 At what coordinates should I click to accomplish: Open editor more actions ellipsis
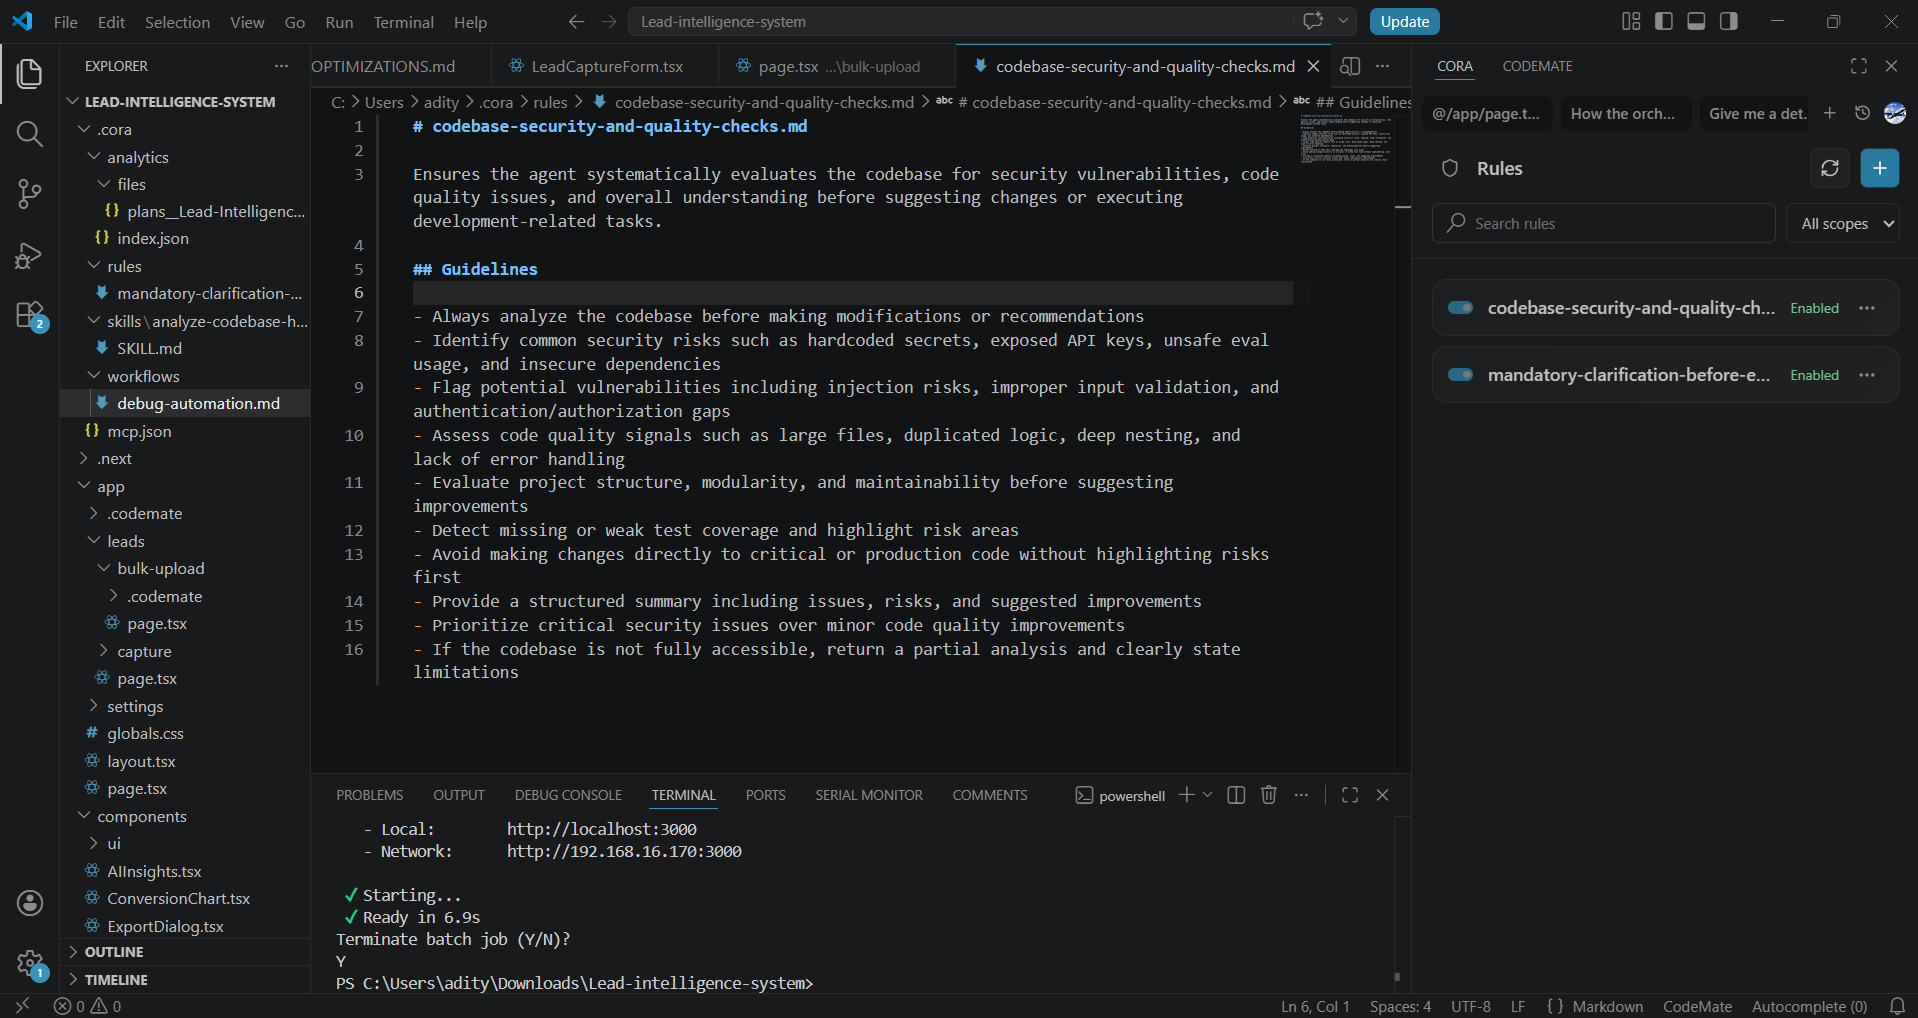[x=1382, y=66]
